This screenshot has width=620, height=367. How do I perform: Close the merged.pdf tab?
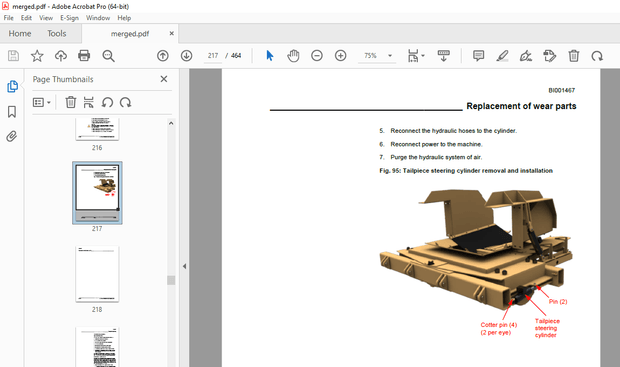click(172, 34)
